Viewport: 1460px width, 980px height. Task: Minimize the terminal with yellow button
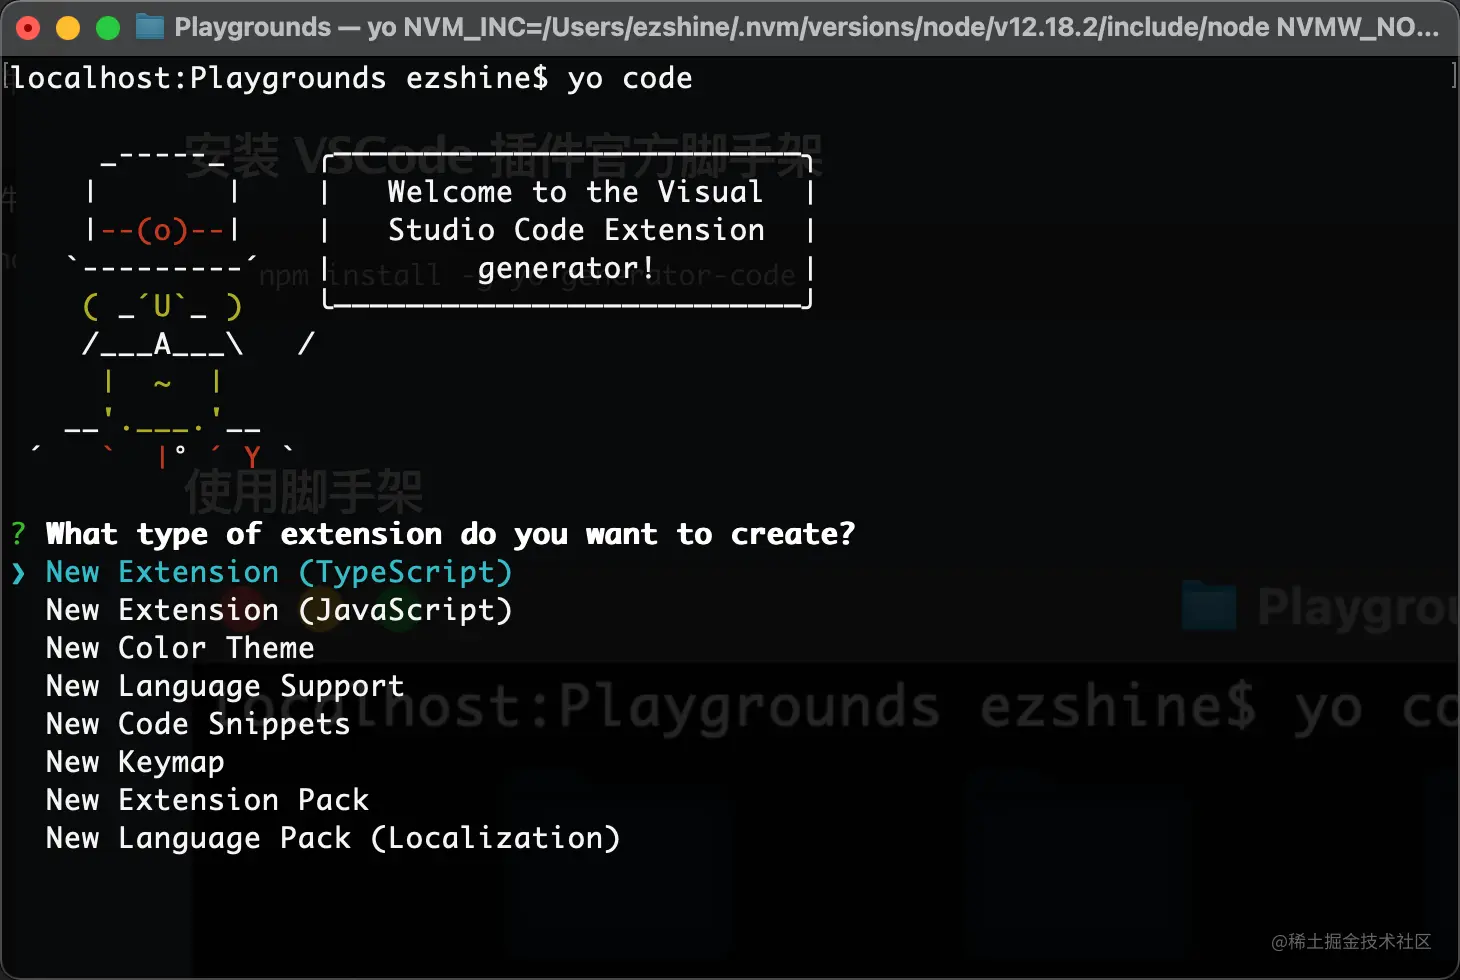point(68,27)
